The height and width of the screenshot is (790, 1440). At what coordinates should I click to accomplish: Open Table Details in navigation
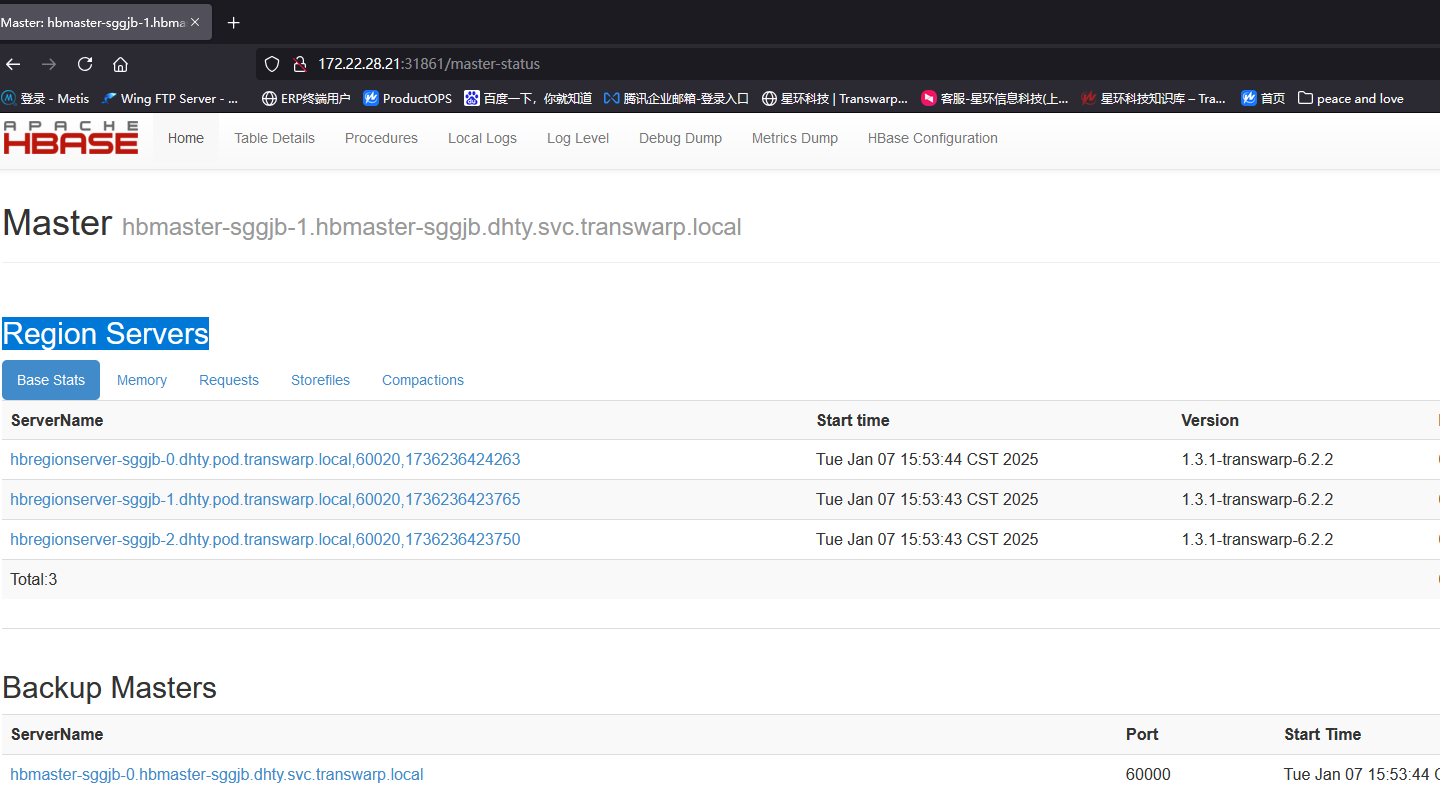click(274, 138)
